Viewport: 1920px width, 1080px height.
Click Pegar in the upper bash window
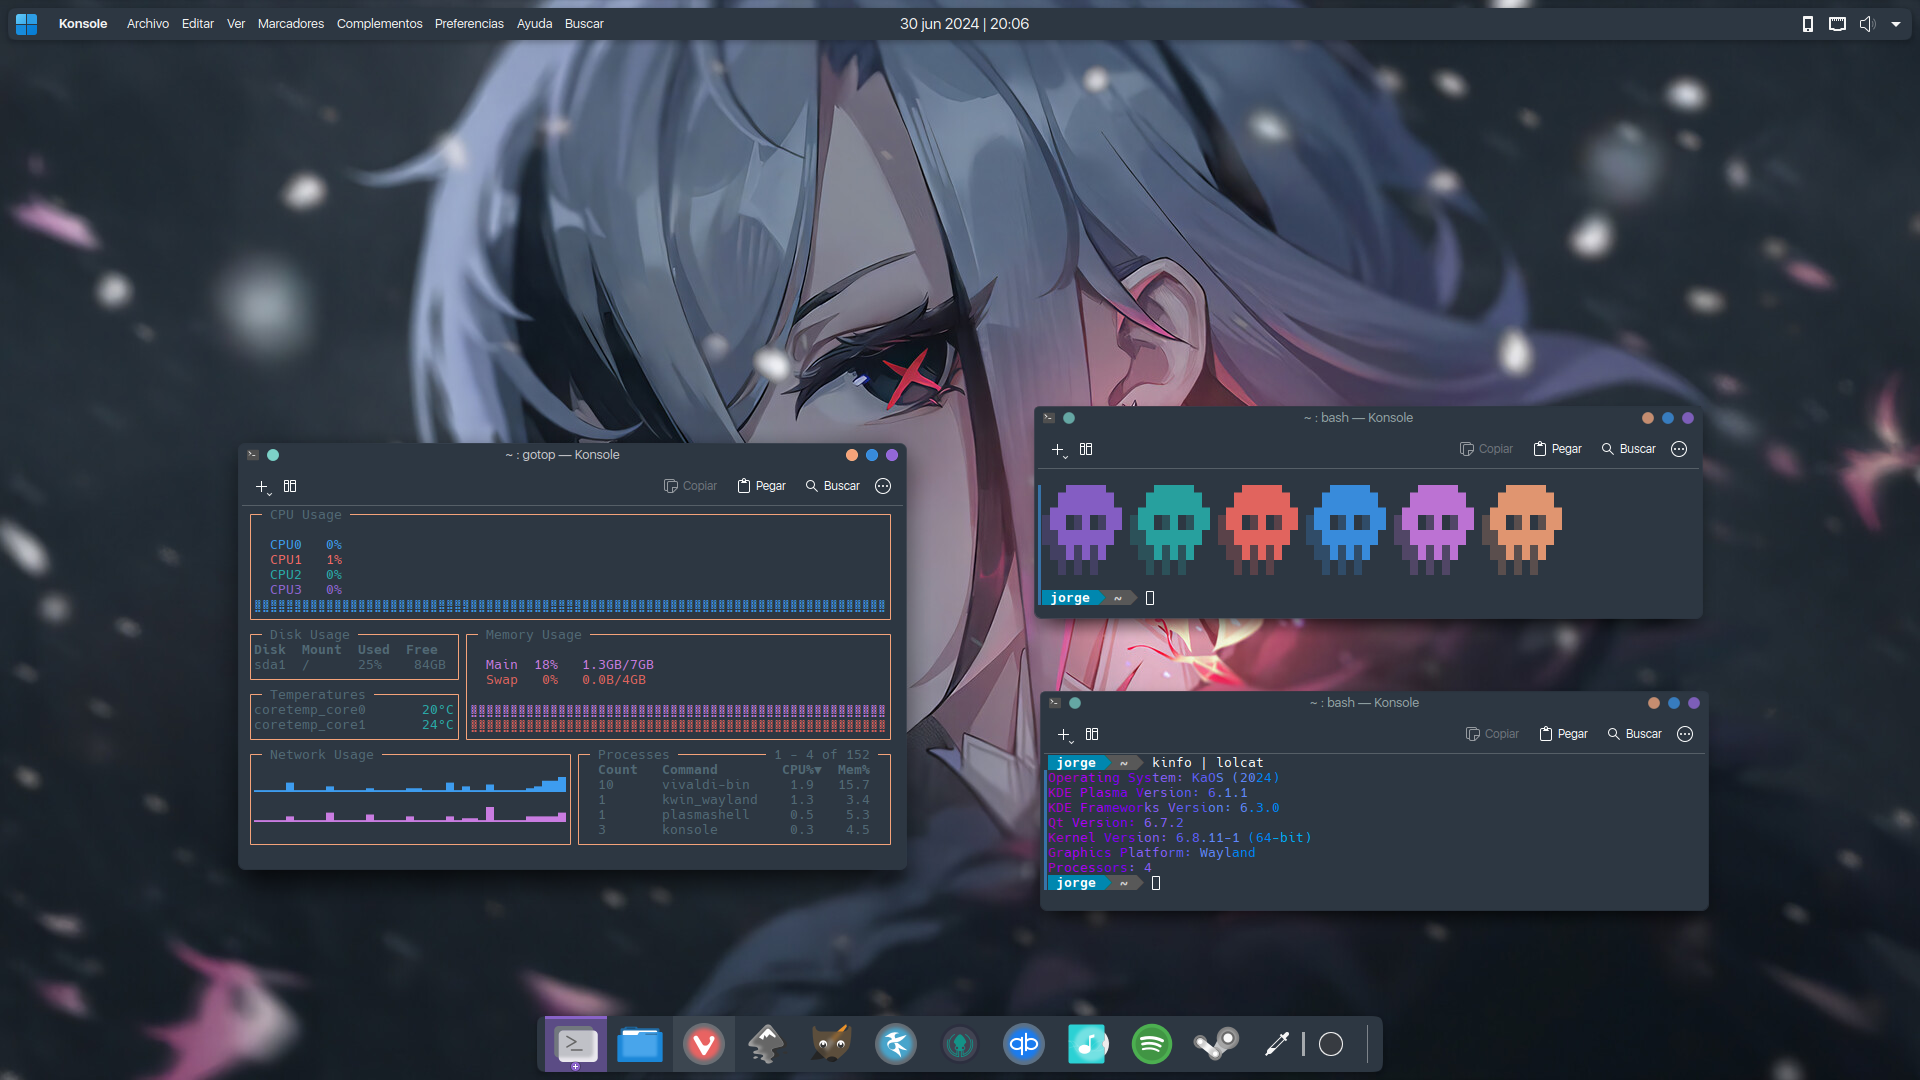pos(1558,449)
